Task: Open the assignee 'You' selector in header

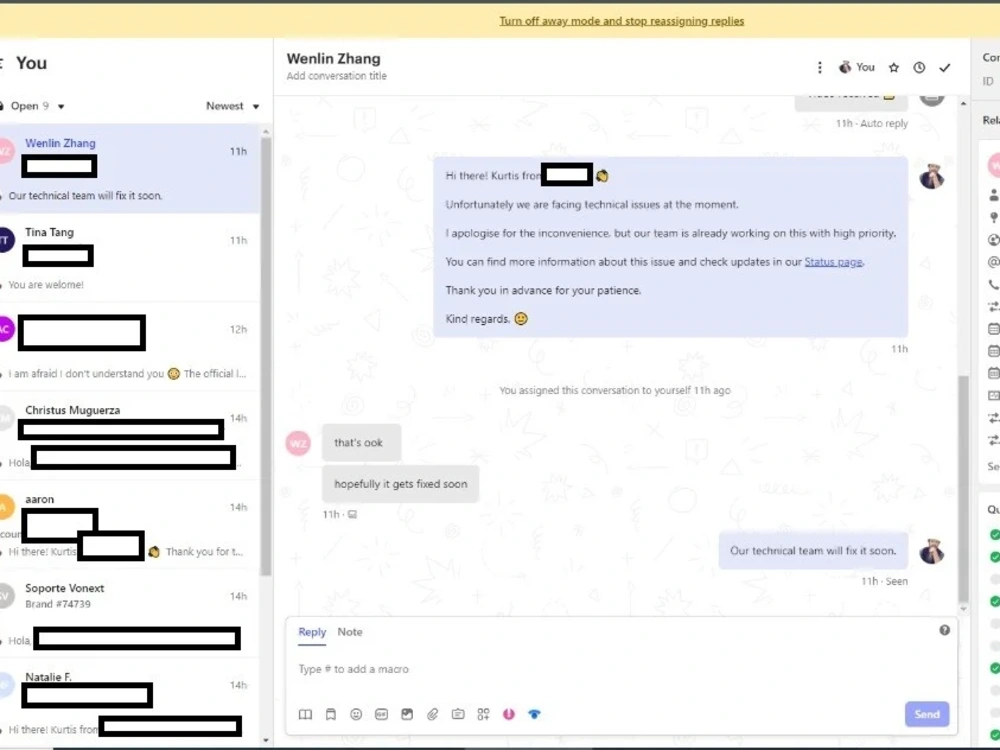Action: click(857, 67)
